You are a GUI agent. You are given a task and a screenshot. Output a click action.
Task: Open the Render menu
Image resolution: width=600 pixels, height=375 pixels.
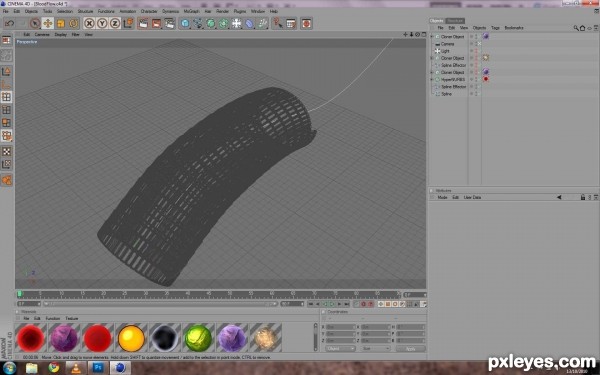point(222,11)
